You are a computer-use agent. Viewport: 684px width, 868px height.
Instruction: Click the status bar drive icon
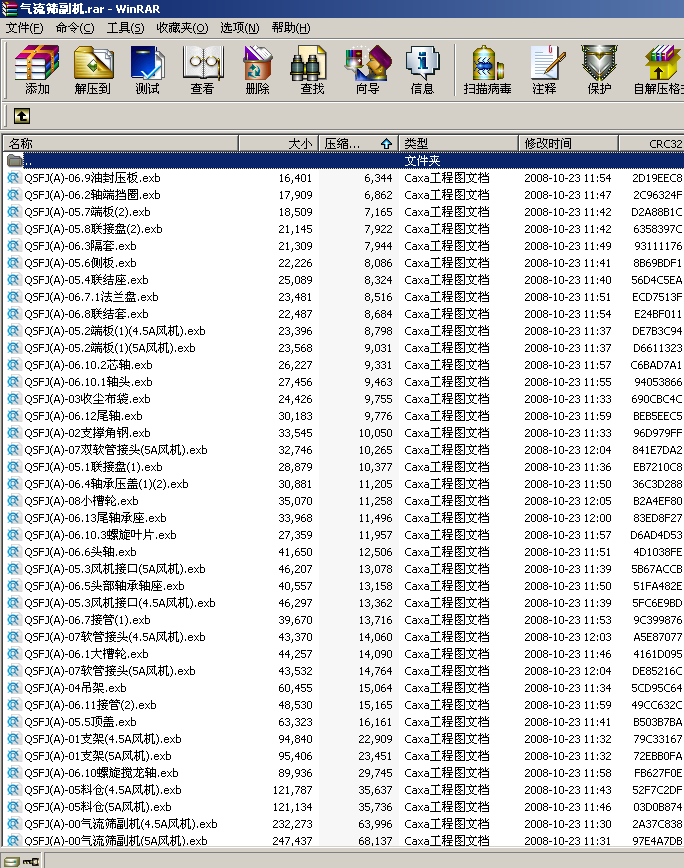(x=12, y=861)
